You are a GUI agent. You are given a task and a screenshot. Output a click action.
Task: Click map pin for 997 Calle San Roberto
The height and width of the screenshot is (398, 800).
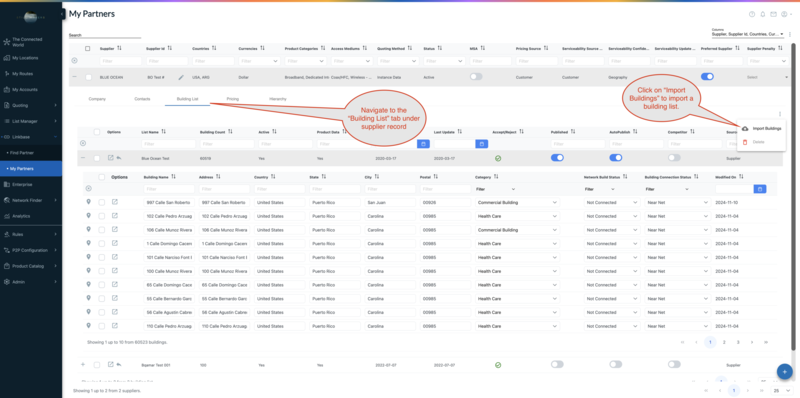88,202
